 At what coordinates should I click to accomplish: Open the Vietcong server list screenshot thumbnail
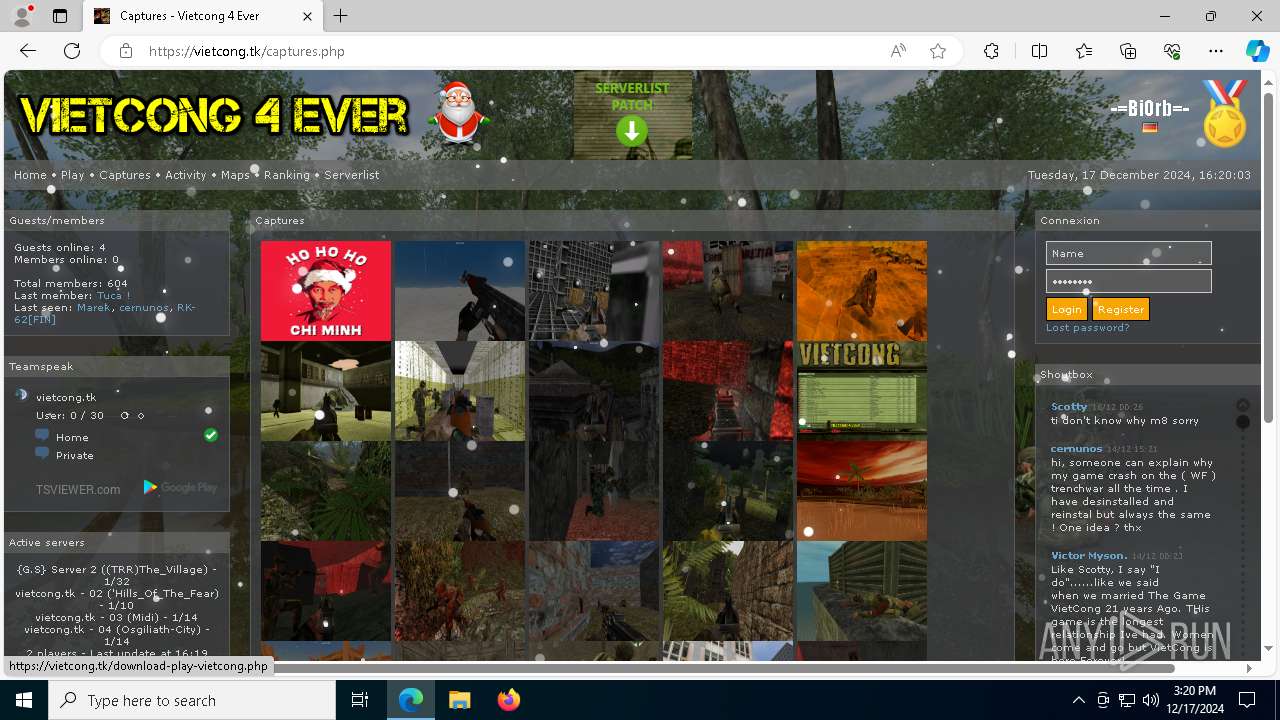pos(862,391)
